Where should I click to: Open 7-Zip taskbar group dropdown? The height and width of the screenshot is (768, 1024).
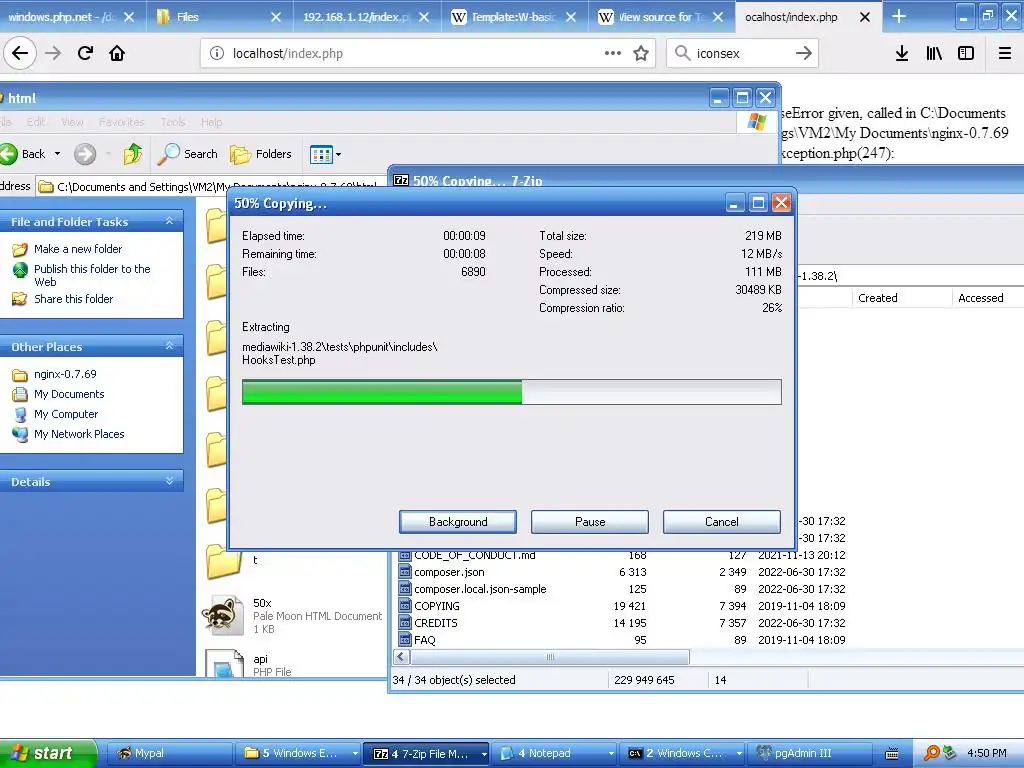pyautogui.click(x=484, y=754)
